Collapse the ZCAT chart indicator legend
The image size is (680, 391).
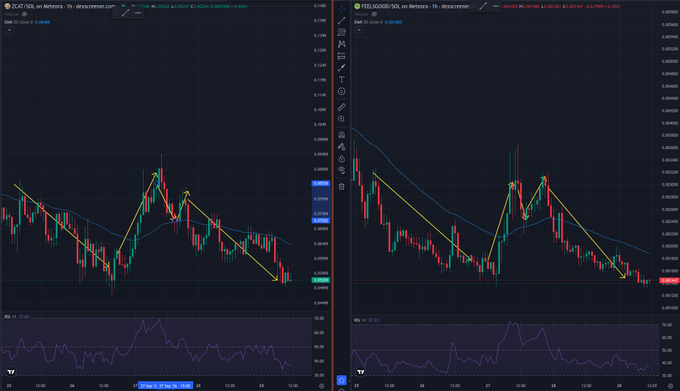[x=9, y=30]
